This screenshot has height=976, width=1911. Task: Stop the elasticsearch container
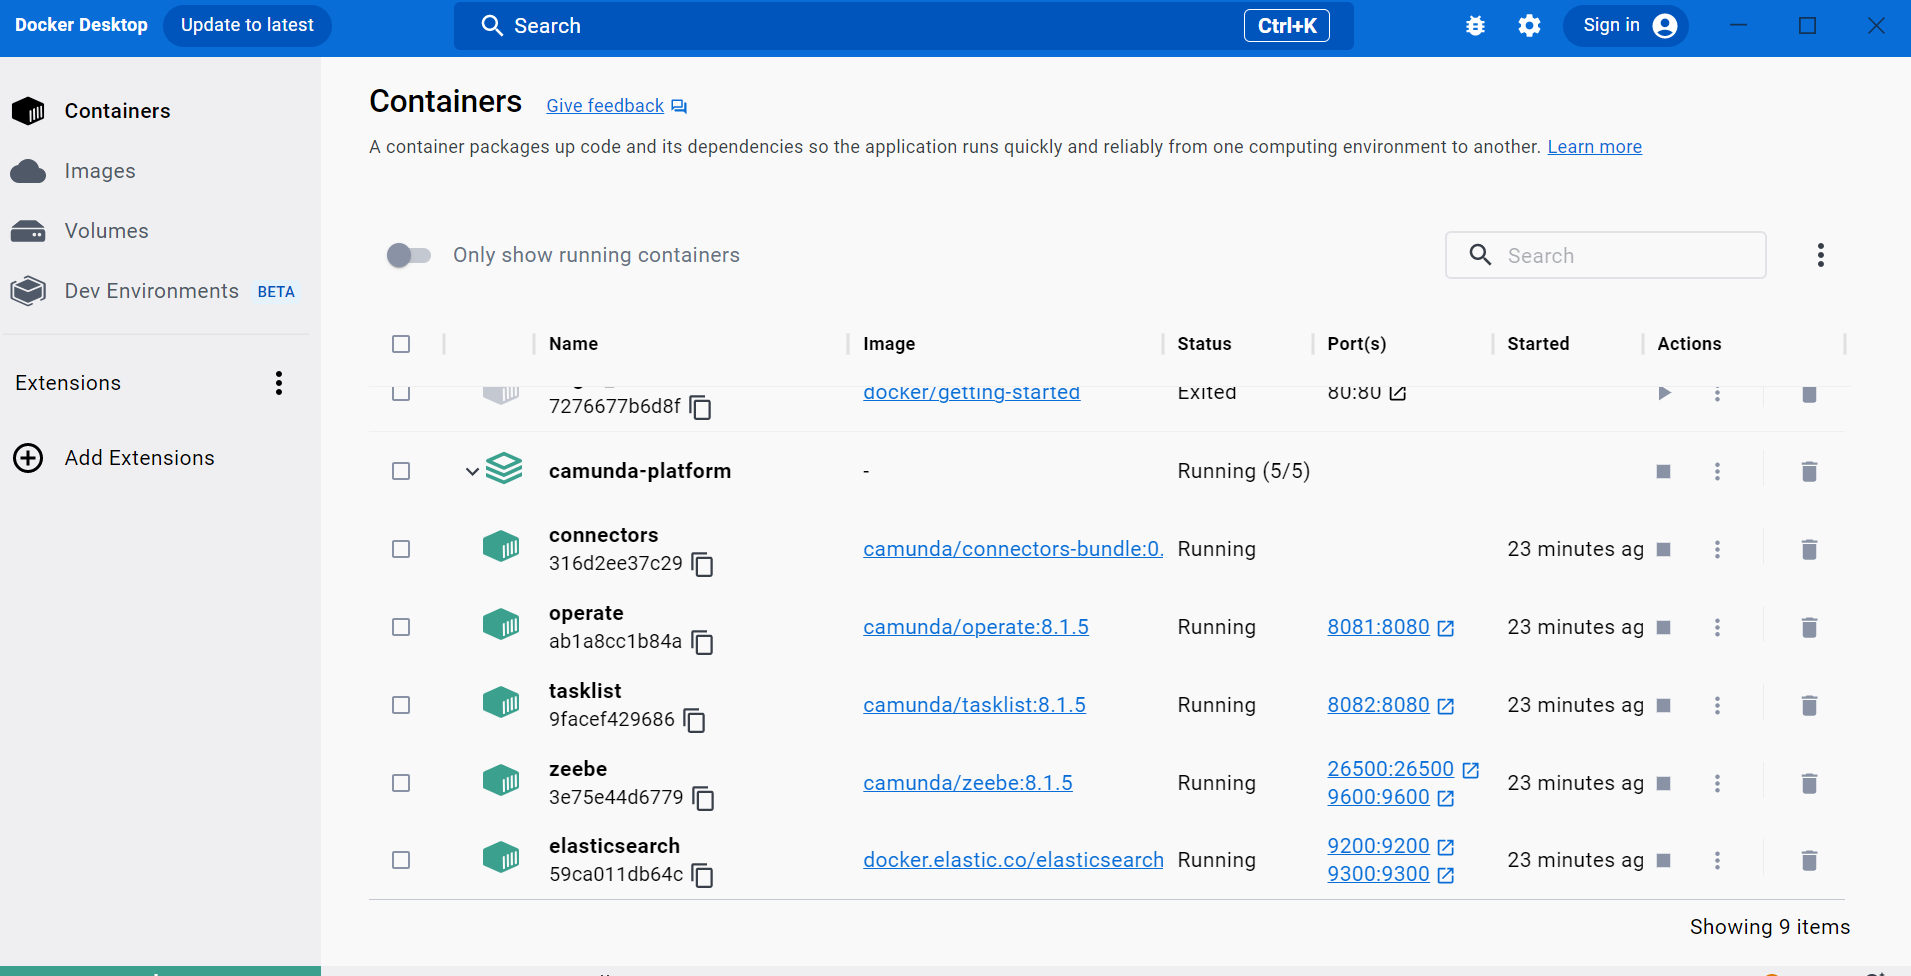click(x=1664, y=860)
